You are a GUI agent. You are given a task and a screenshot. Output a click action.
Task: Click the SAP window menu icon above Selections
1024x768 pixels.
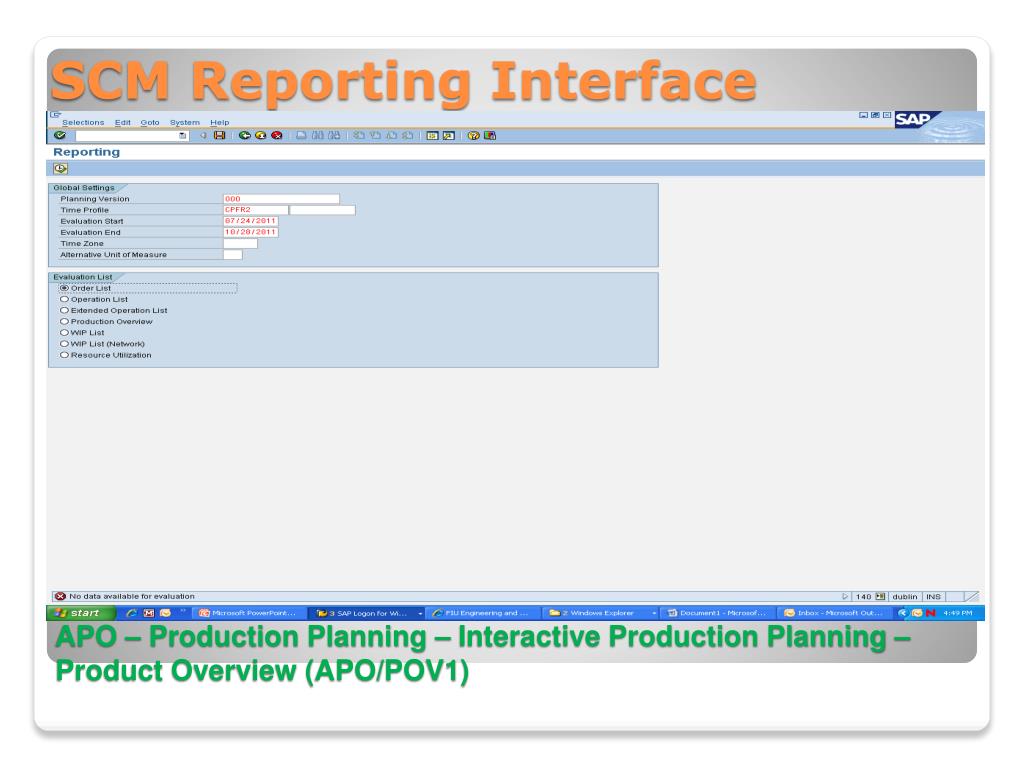(56, 115)
